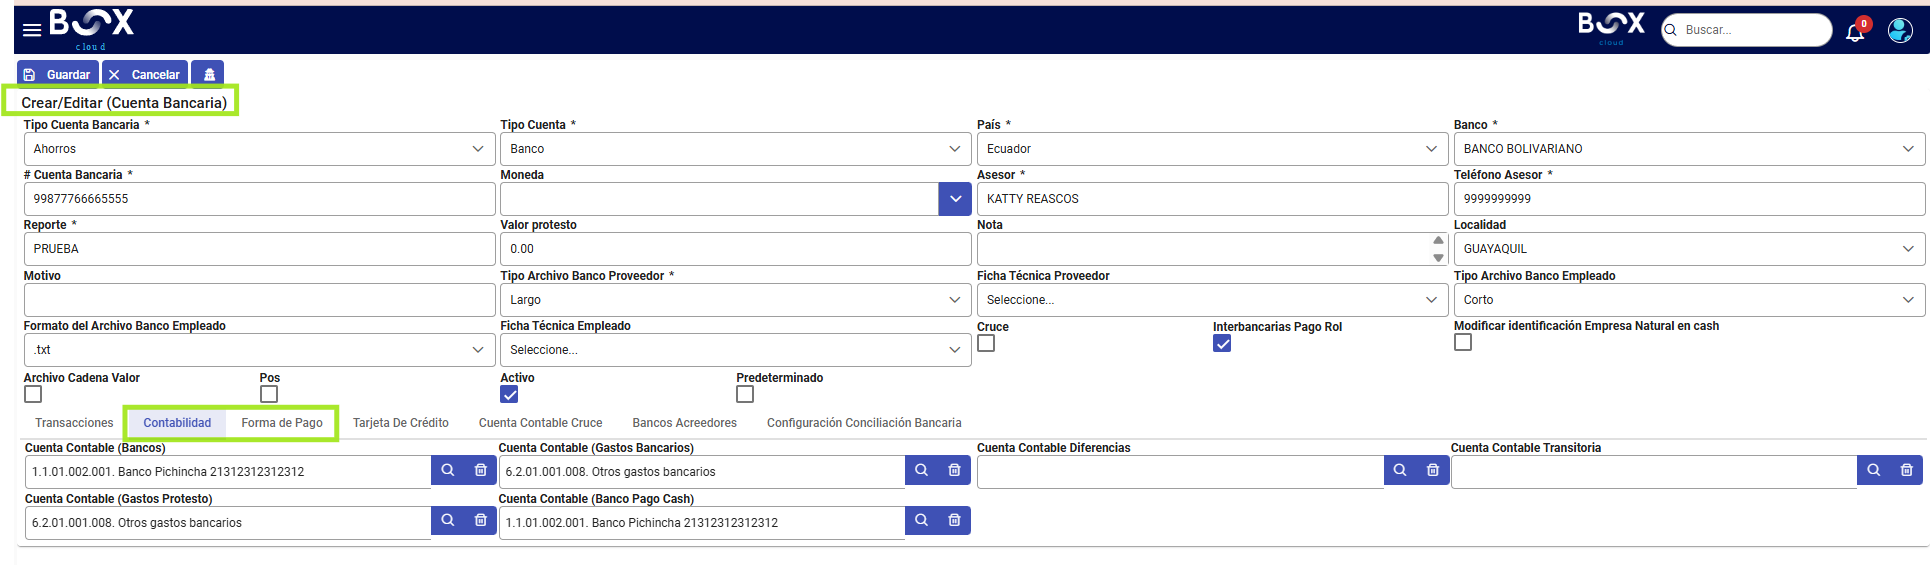
Task: Open Localidad dropdown showing GUAYAQUIL
Action: click(1689, 249)
